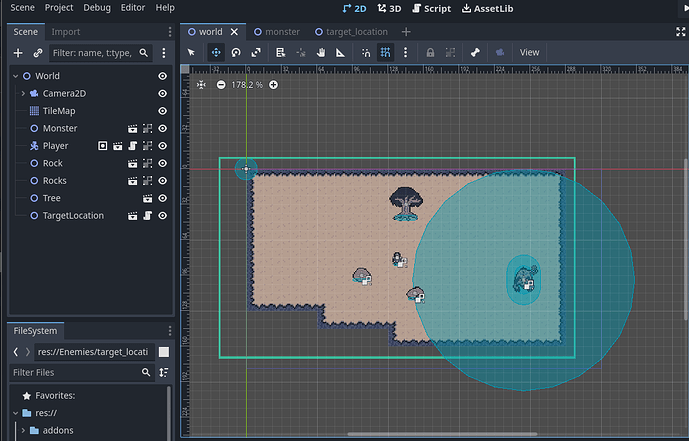This screenshot has height=441, width=689.
Task: Open the View menu in viewport toolbar
Action: pyautogui.click(x=529, y=52)
